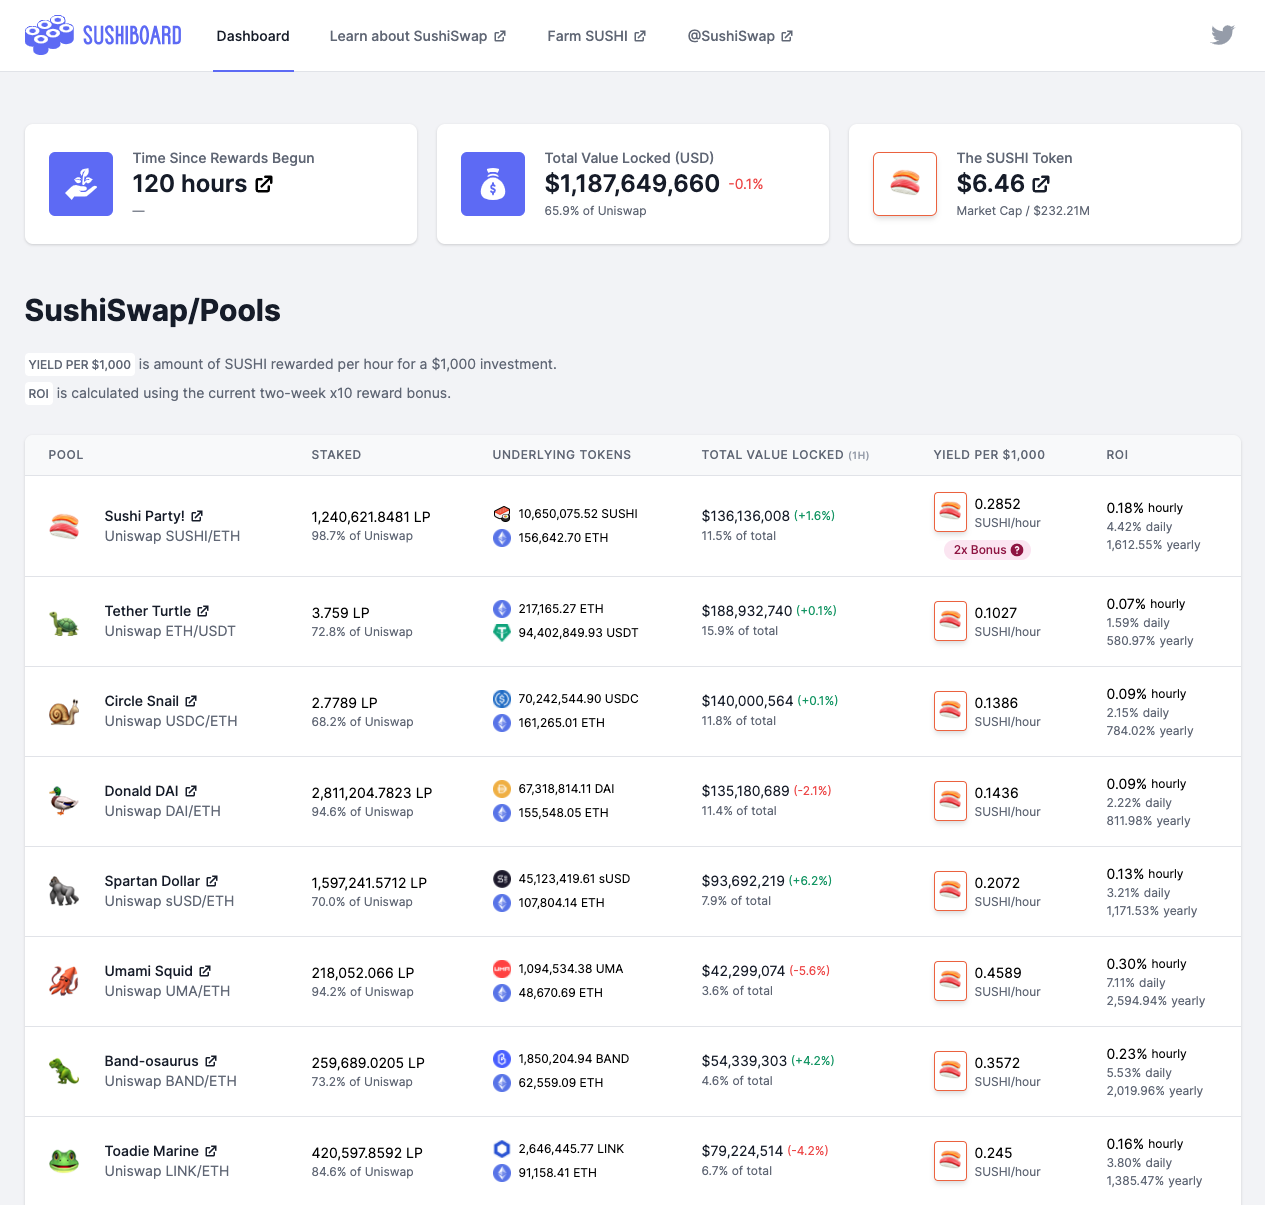Click the YIELD PER $1,000 column header

pos(989,455)
